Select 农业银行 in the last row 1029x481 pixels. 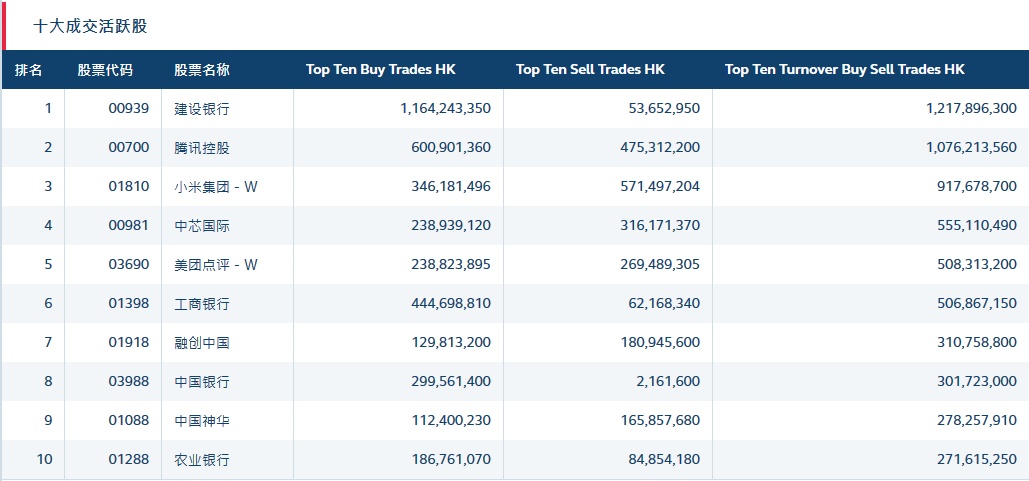(x=202, y=460)
